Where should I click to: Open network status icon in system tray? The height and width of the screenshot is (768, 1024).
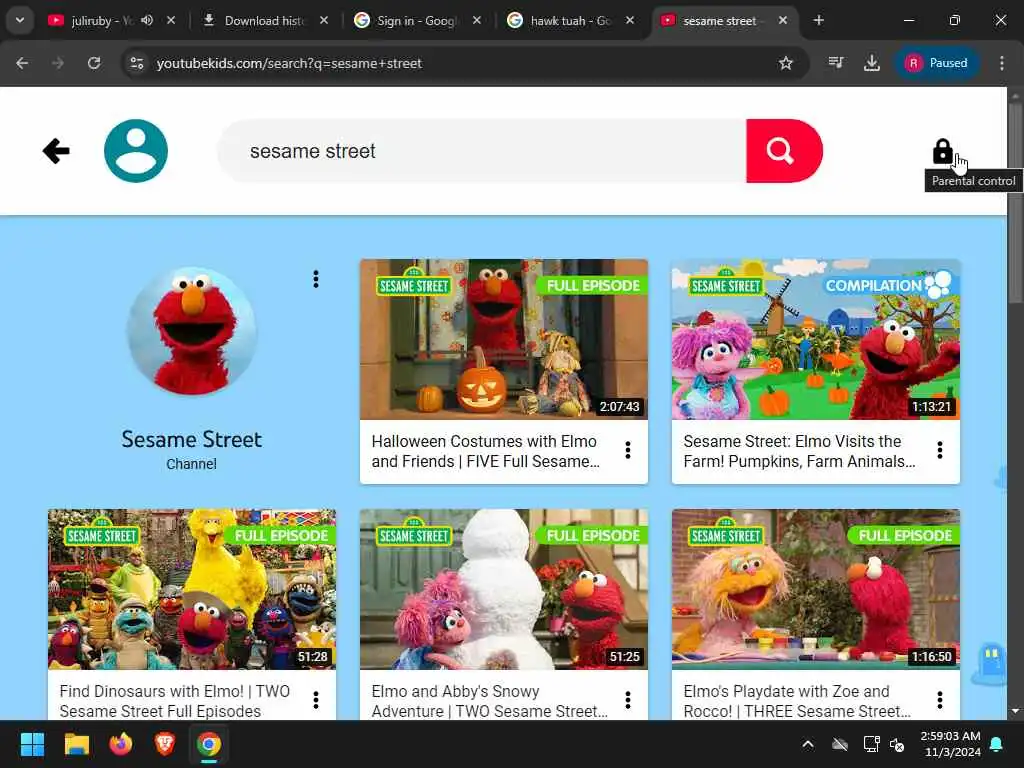coord(871,744)
